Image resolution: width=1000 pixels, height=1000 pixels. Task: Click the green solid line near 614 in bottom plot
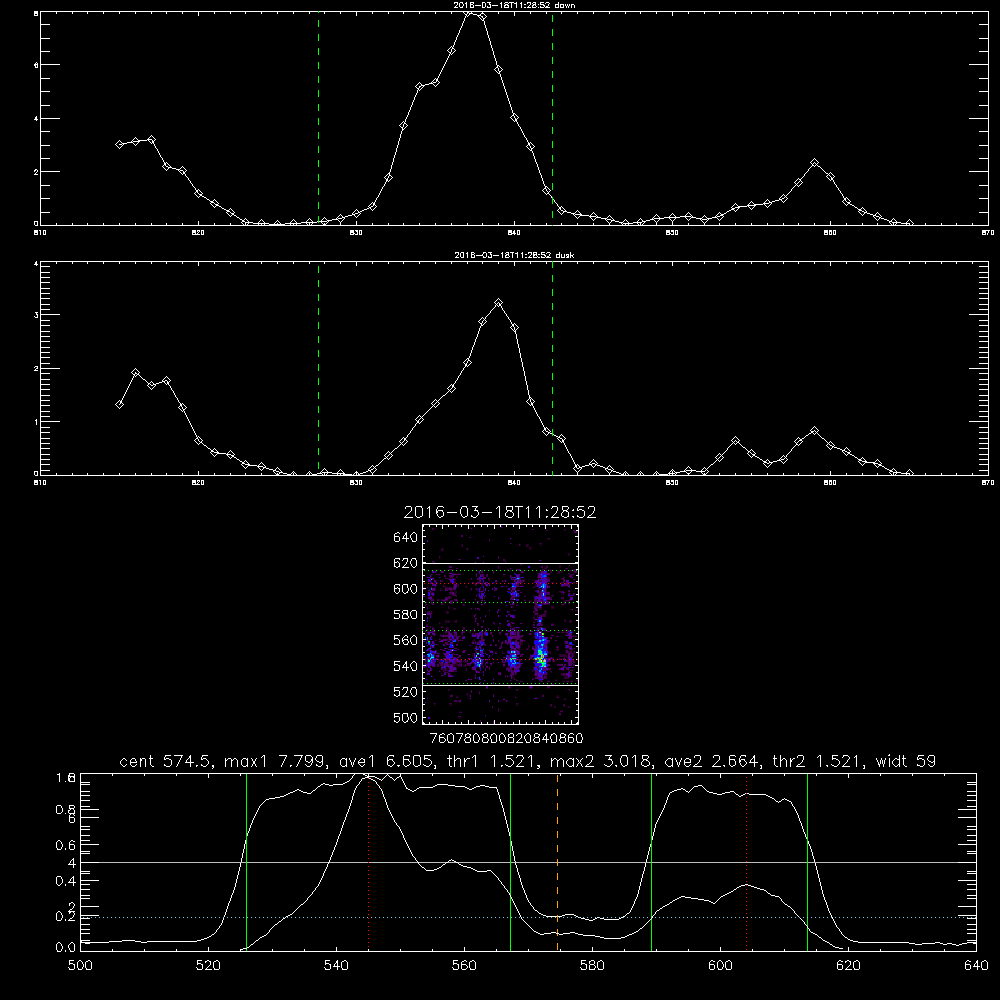[x=807, y=862]
